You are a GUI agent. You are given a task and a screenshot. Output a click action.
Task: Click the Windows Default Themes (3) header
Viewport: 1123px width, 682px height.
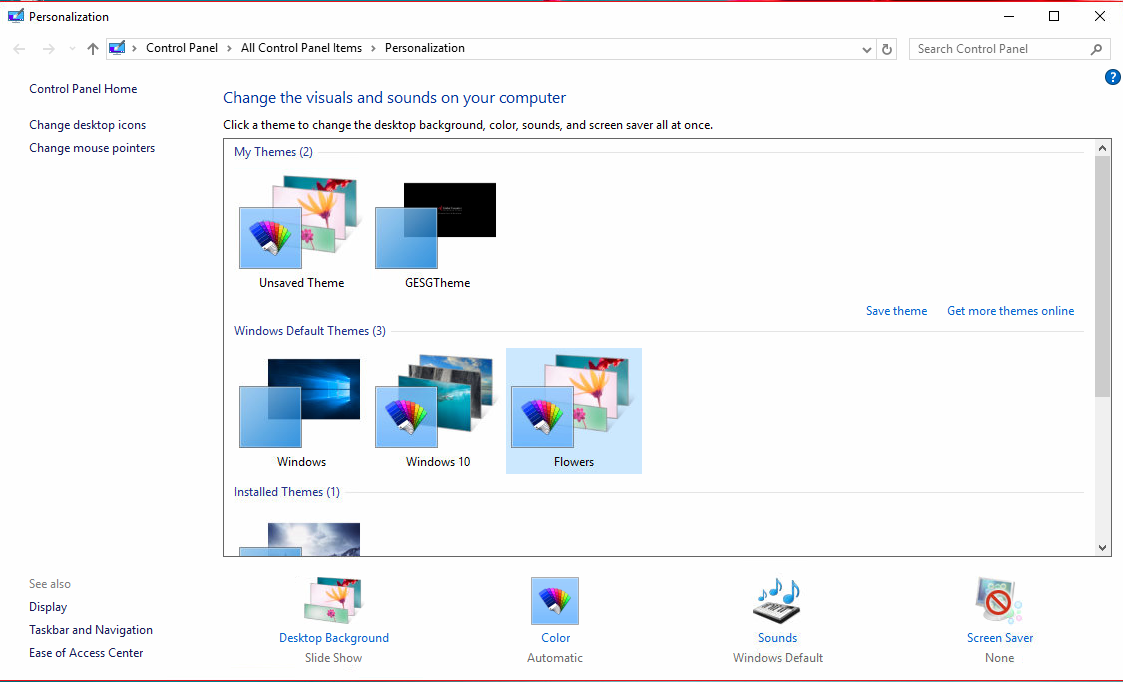309,331
